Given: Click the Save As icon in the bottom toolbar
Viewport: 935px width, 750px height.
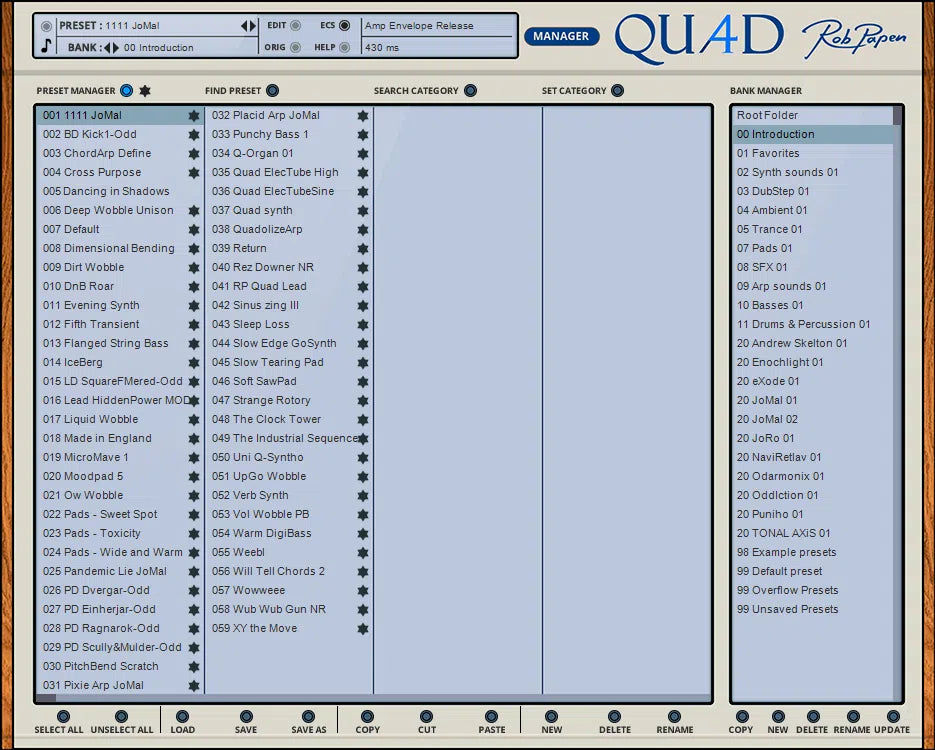Looking at the screenshot, I should 308,717.
